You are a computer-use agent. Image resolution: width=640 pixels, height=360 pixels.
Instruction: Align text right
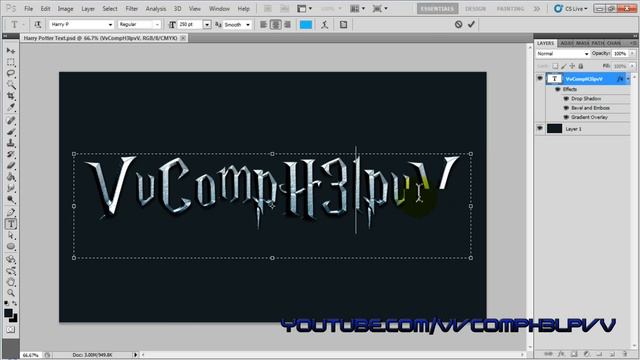click(288, 25)
